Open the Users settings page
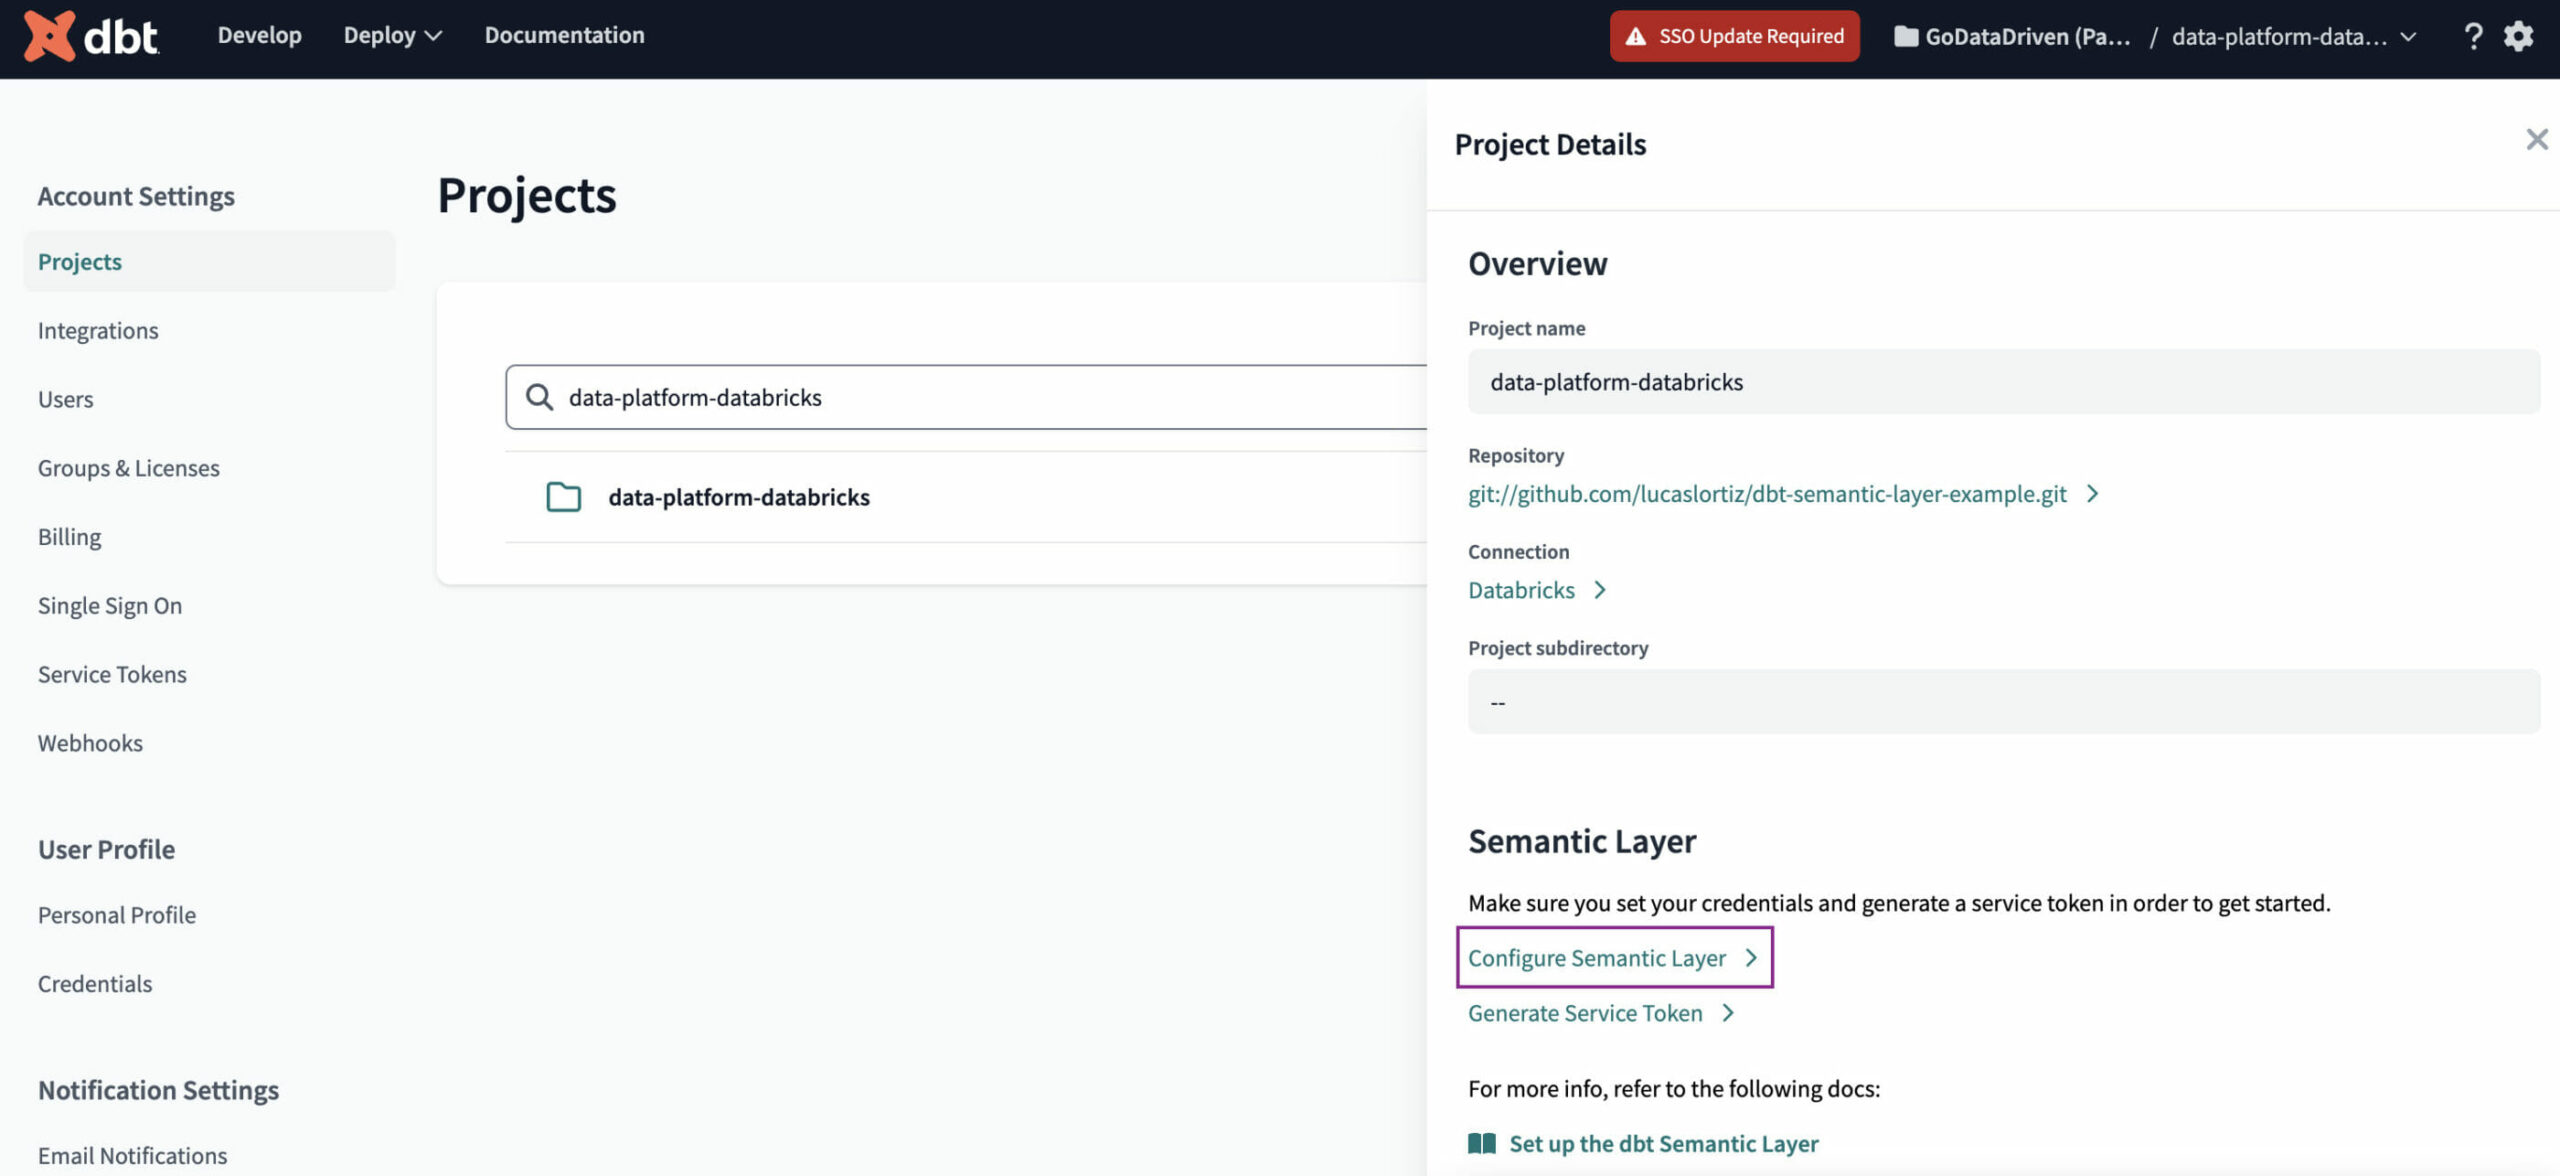The height and width of the screenshot is (1176, 2560). (65, 399)
